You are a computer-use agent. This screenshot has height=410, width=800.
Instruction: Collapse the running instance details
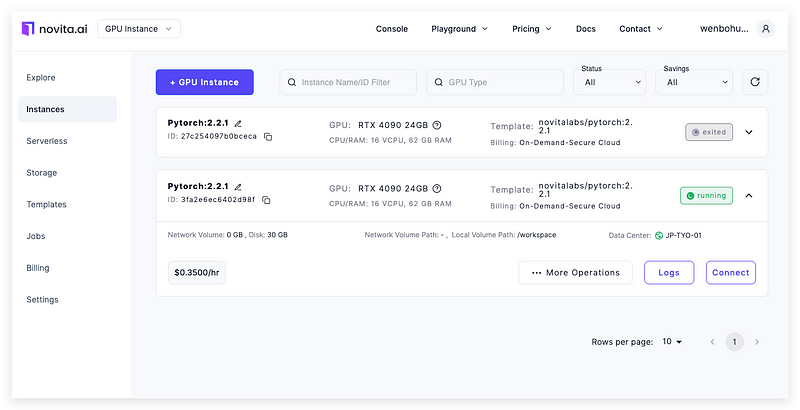(749, 195)
